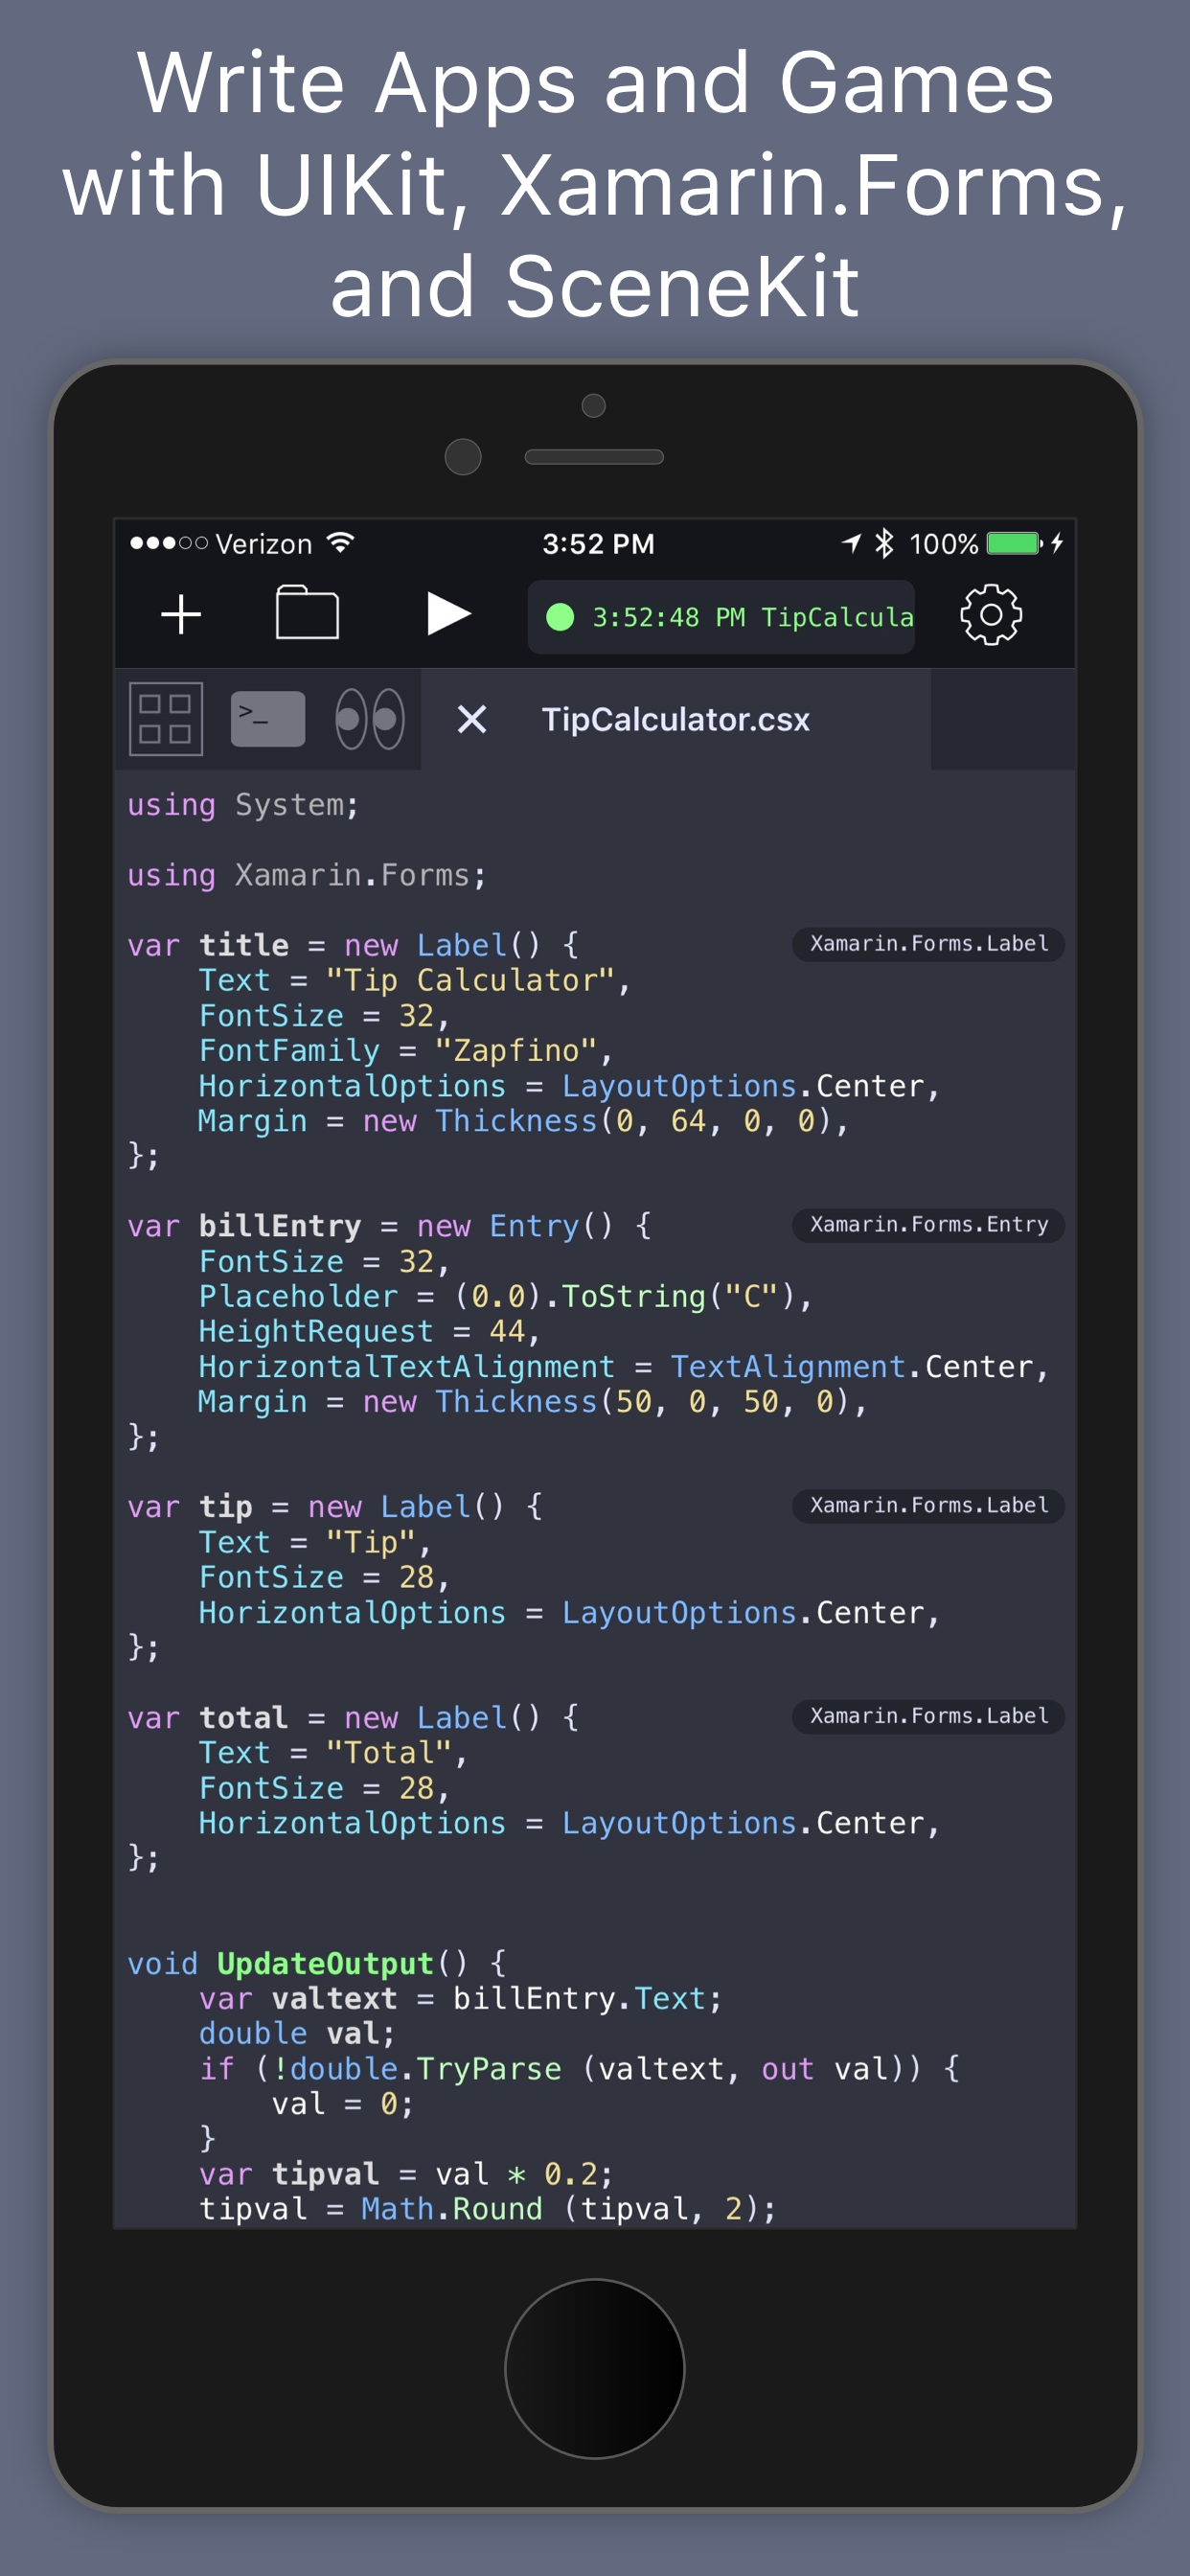Click 'tipval = val * 0.2' line
The height and width of the screenshot is (2576, 1190).
[x=405, y=2174]
